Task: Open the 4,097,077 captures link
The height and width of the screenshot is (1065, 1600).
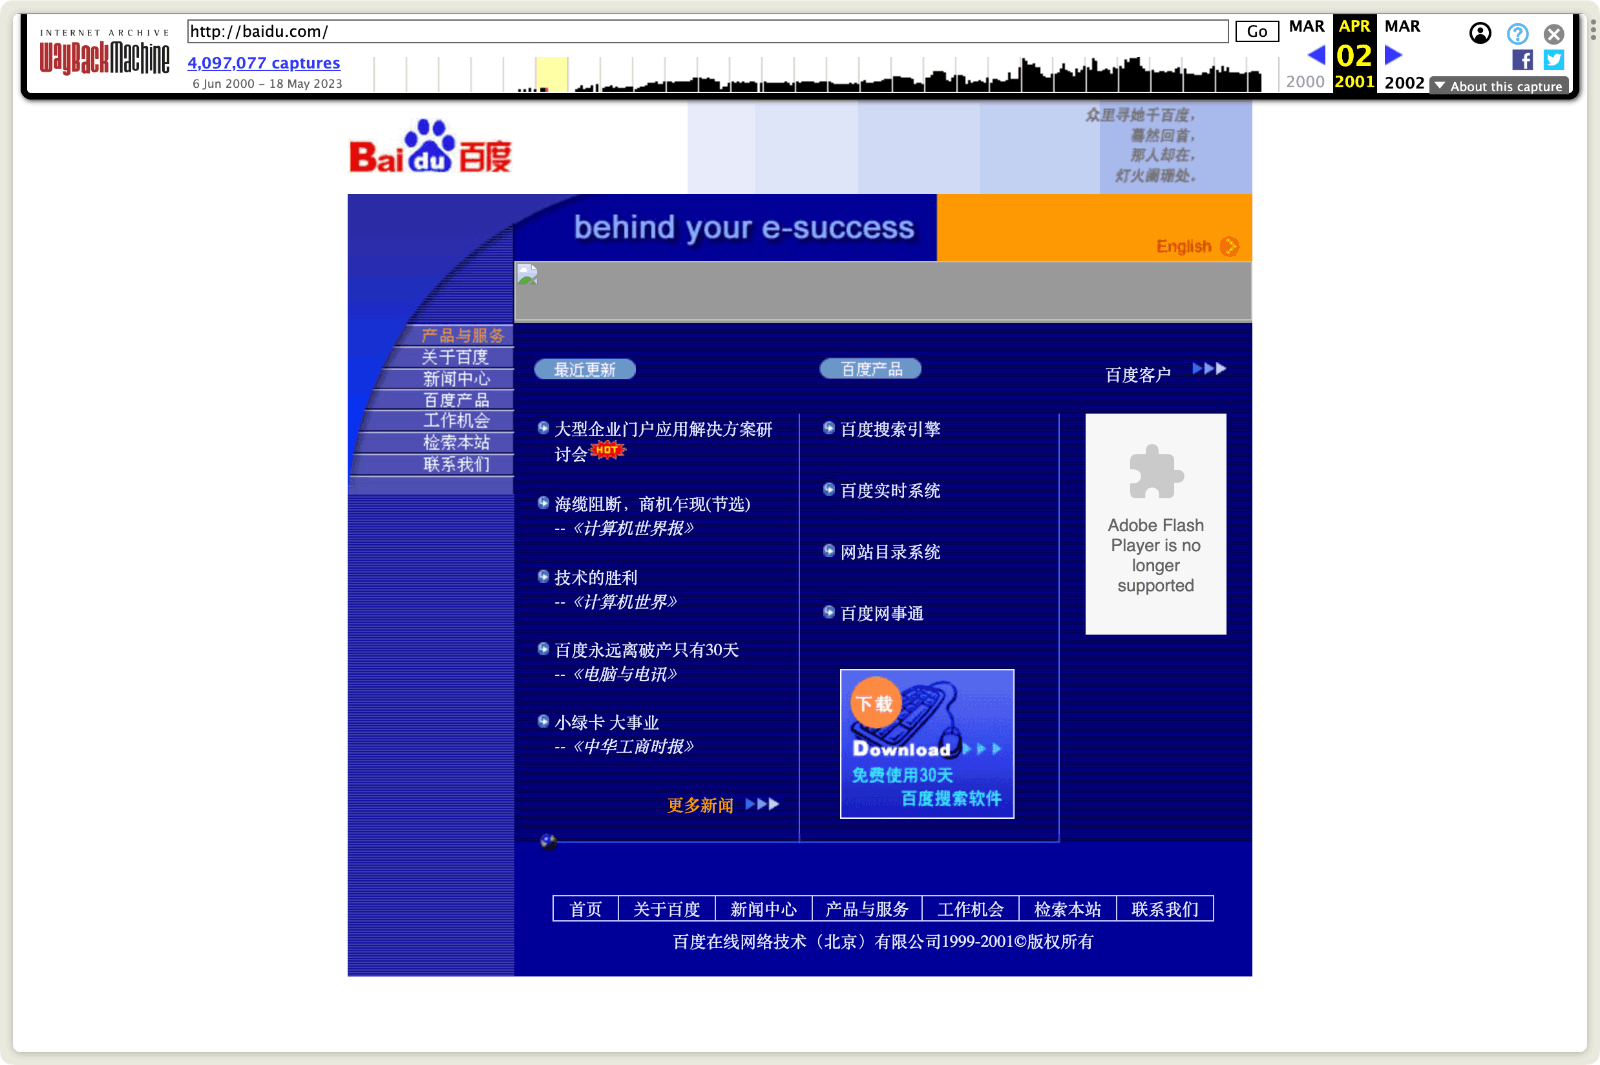Action: tap(263, 63)
